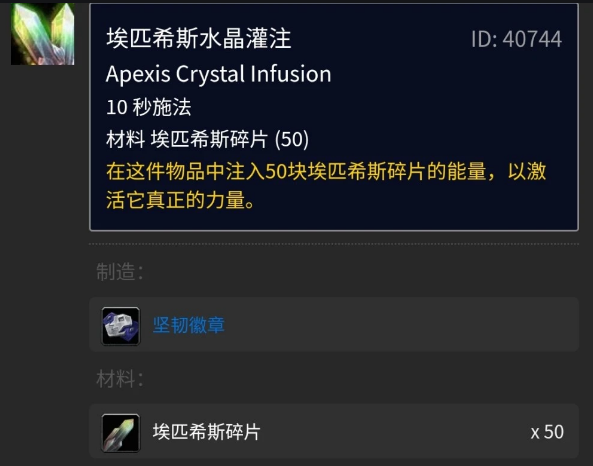593x466 pixels.
Task: Click the 埃匹希斯水晶灌注 tooltip title
Action: [x=199, y=39]
